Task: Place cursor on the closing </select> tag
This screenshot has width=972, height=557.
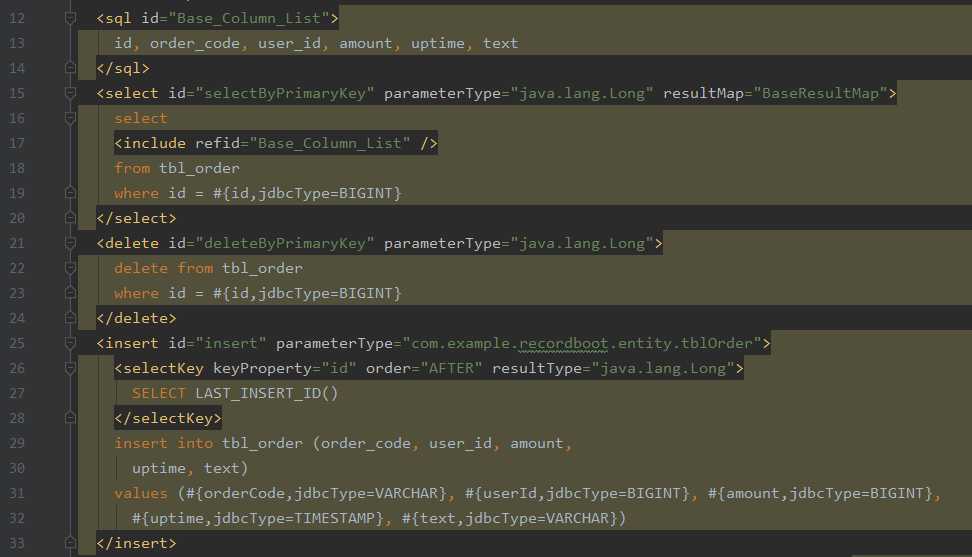Action: click(x=136, y=218)
